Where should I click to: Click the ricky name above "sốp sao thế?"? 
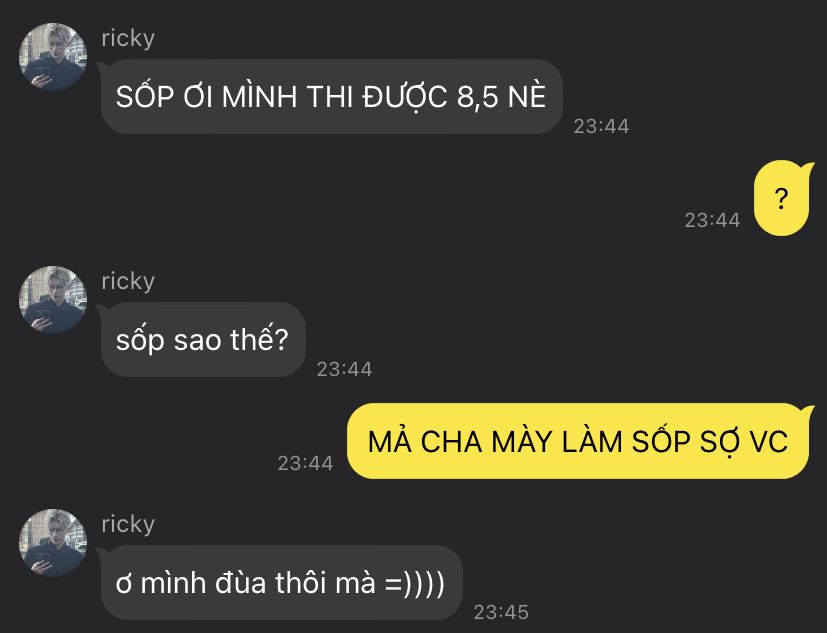click(128, 282)
